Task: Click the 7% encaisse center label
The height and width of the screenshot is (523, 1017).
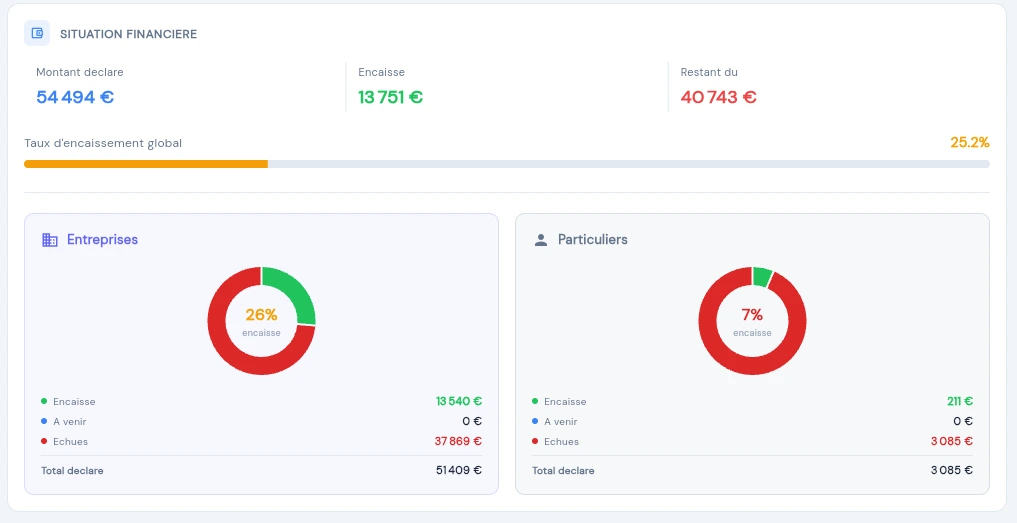Action: click(x=752, y=316)
